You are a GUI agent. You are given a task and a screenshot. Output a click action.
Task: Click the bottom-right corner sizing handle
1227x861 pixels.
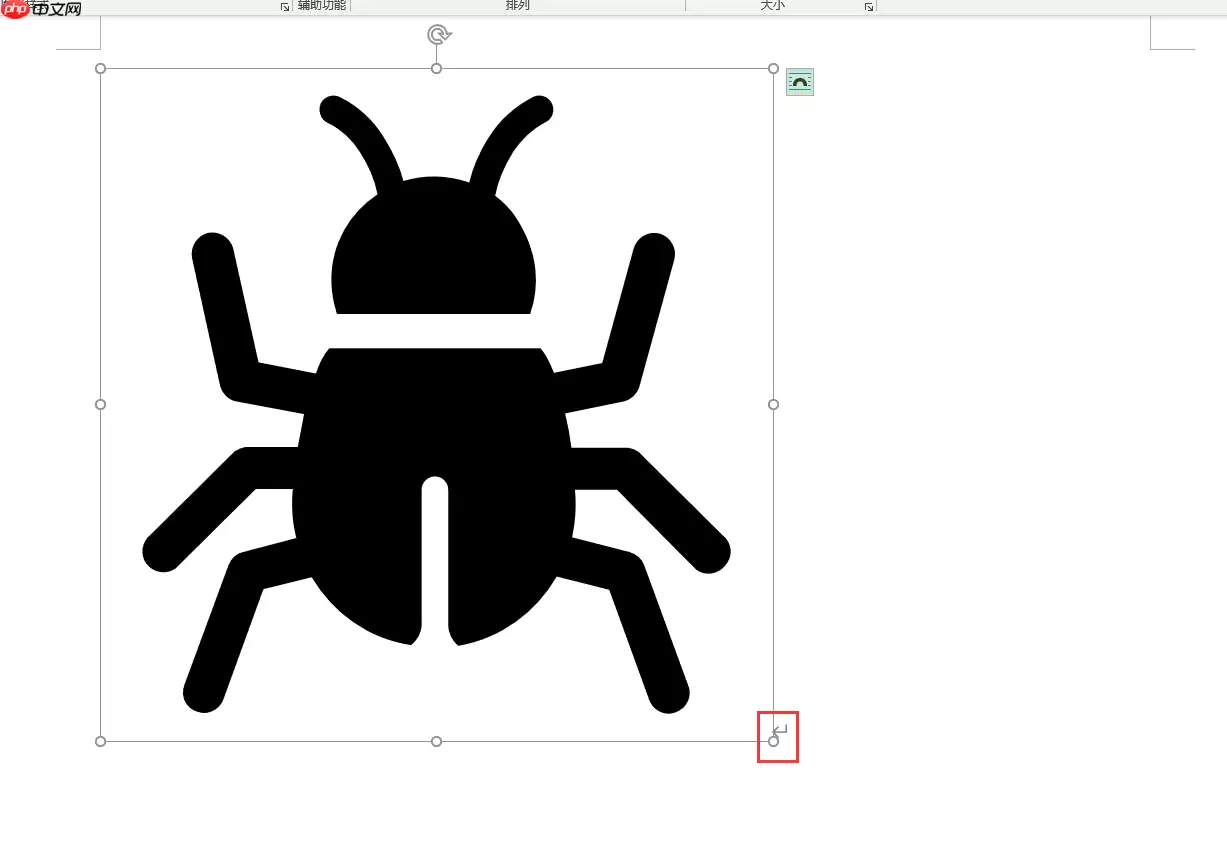click(773, 741)
